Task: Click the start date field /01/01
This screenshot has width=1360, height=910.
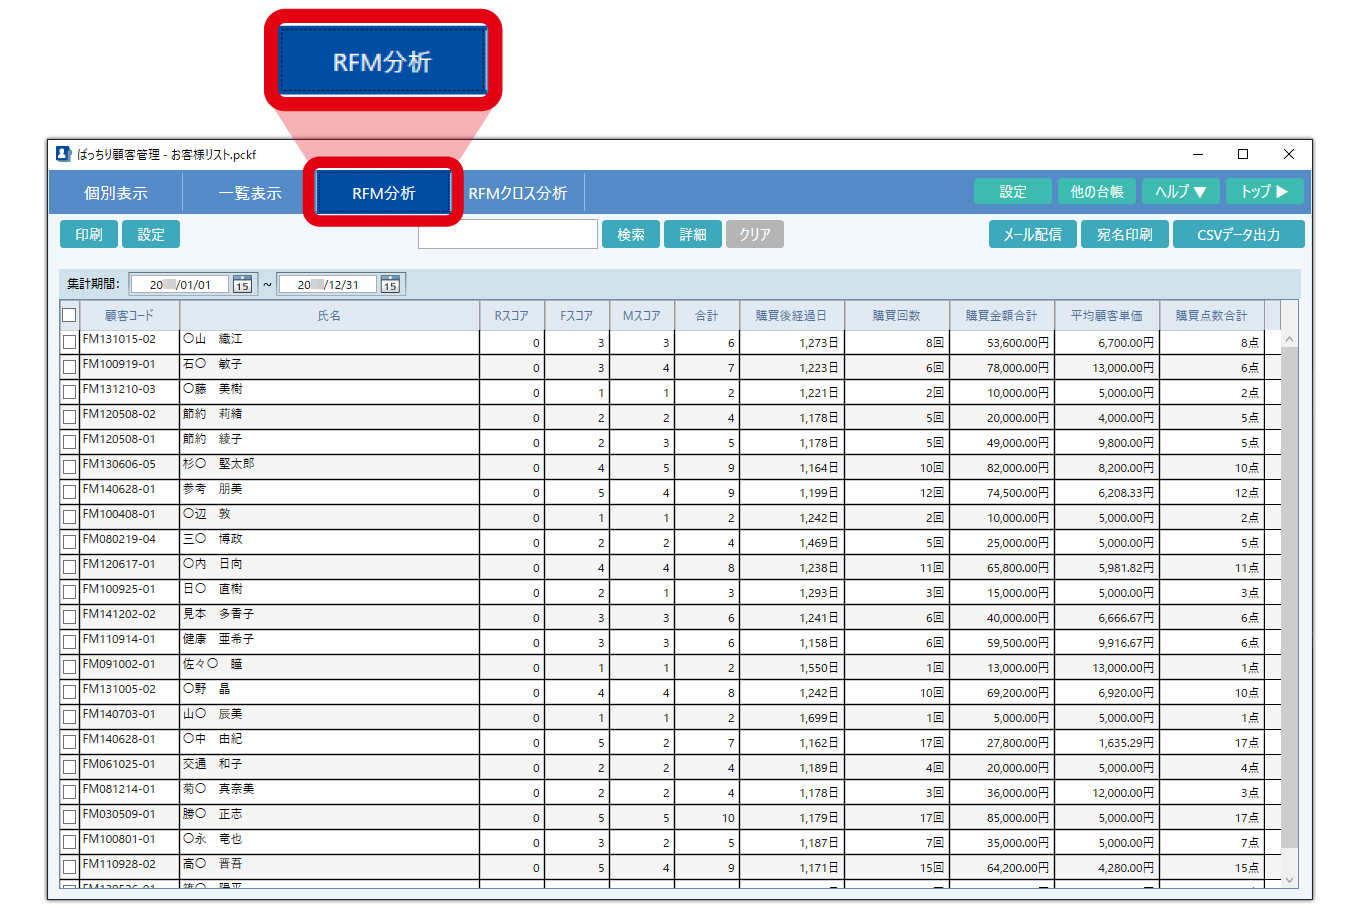Action: (x=180, y=285)
